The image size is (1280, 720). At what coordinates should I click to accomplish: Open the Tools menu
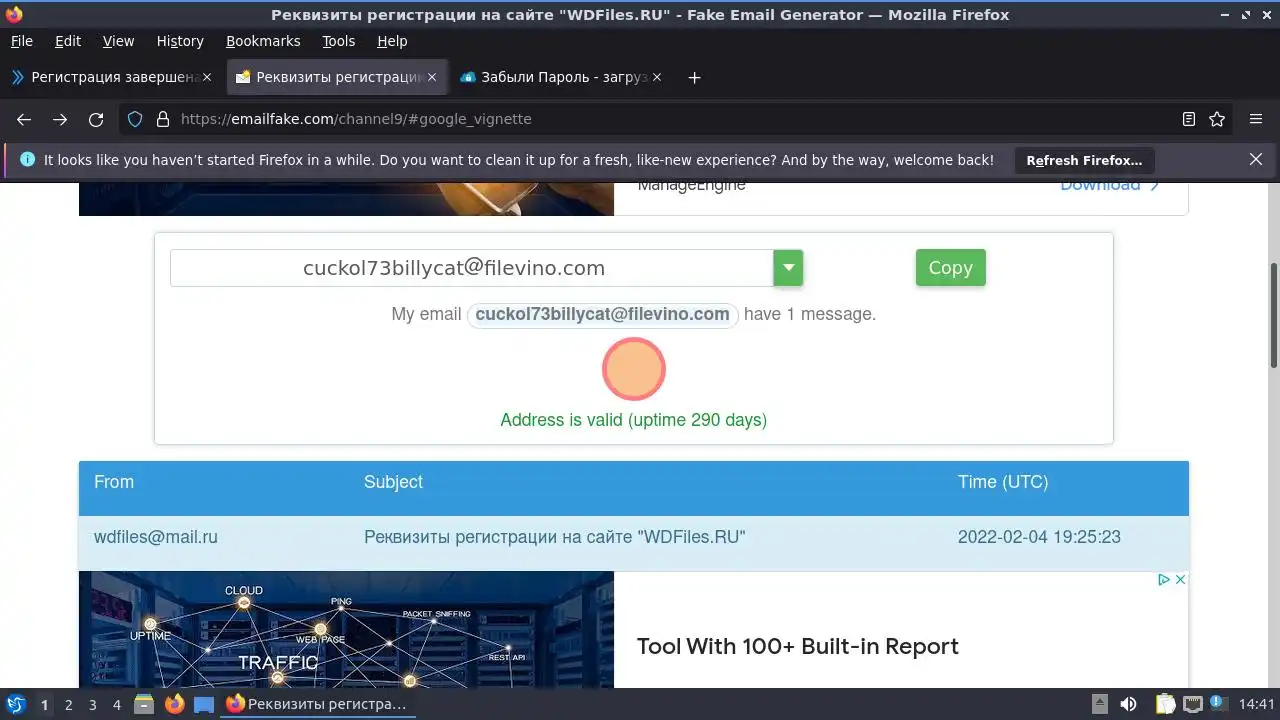[x=339, y=41]
